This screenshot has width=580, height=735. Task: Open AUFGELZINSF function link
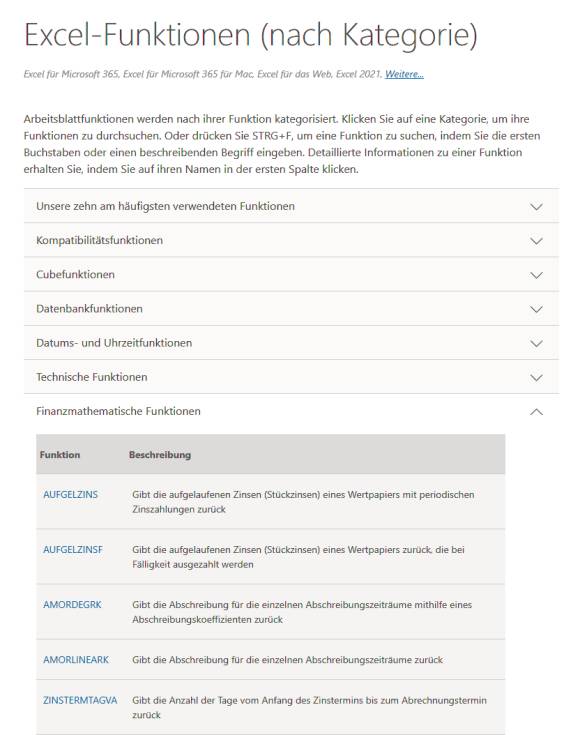point(73,549)
